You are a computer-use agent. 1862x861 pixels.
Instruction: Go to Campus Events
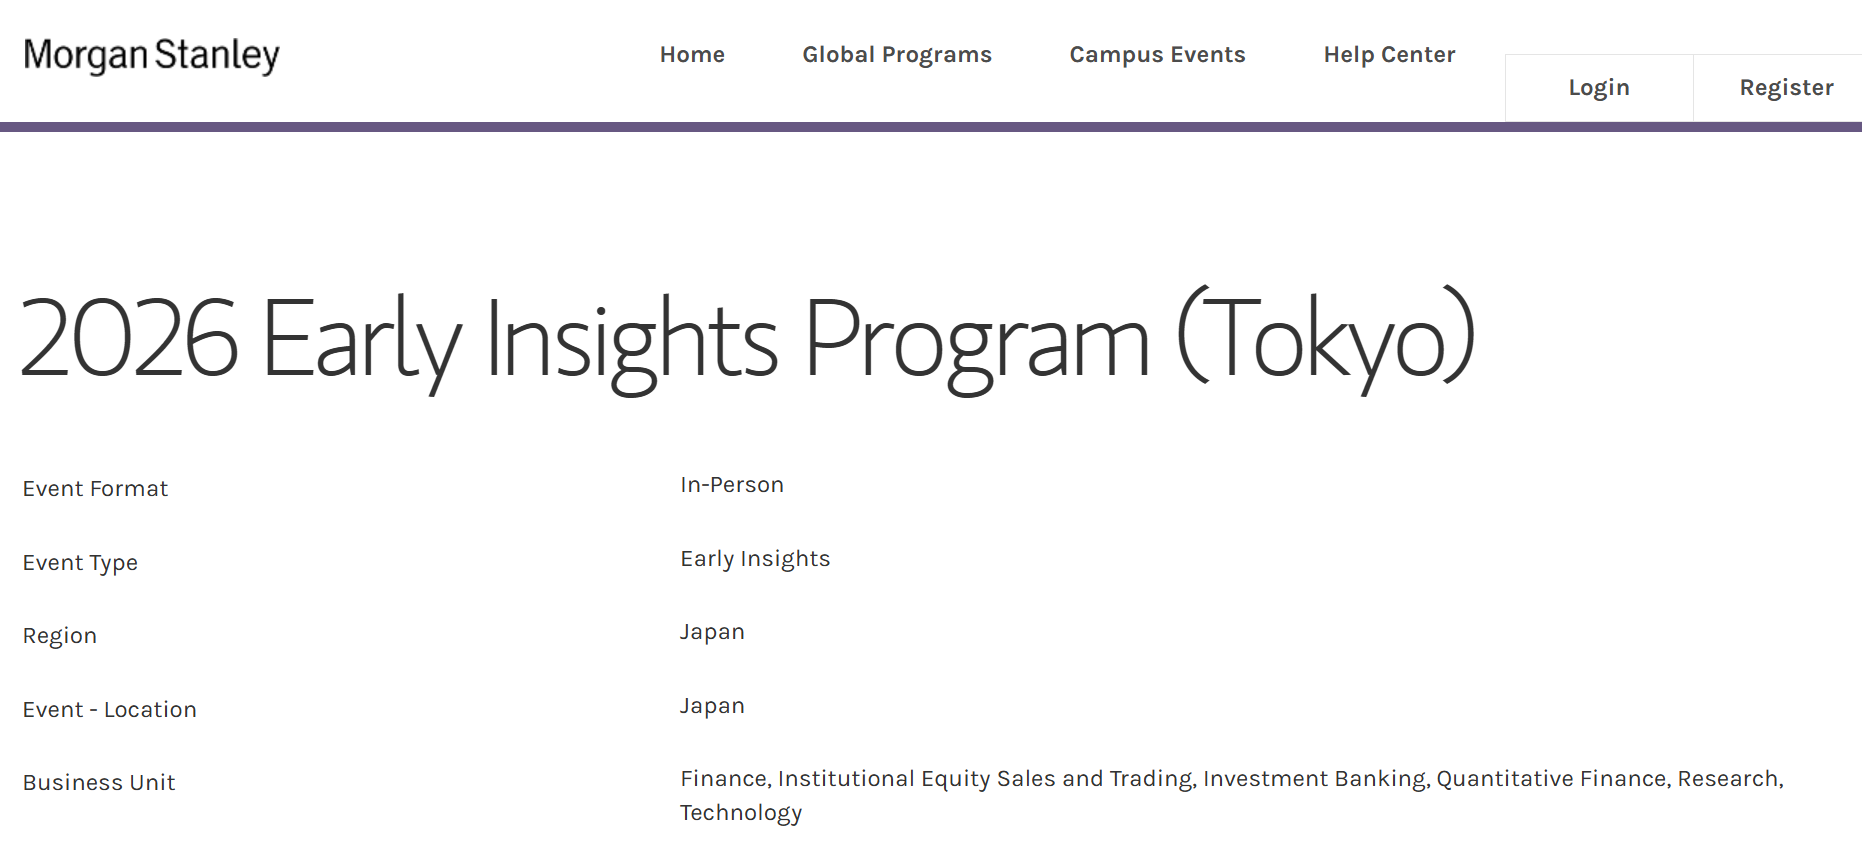[x=1157, y=55]
